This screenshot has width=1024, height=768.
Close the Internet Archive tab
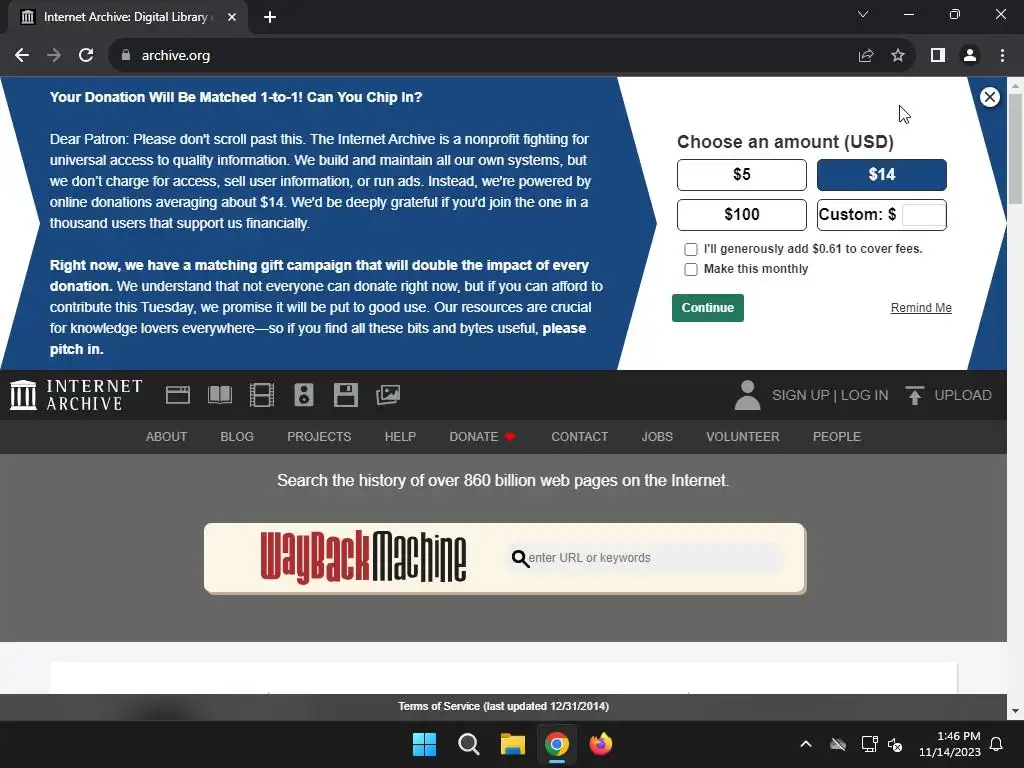(232, 17)
